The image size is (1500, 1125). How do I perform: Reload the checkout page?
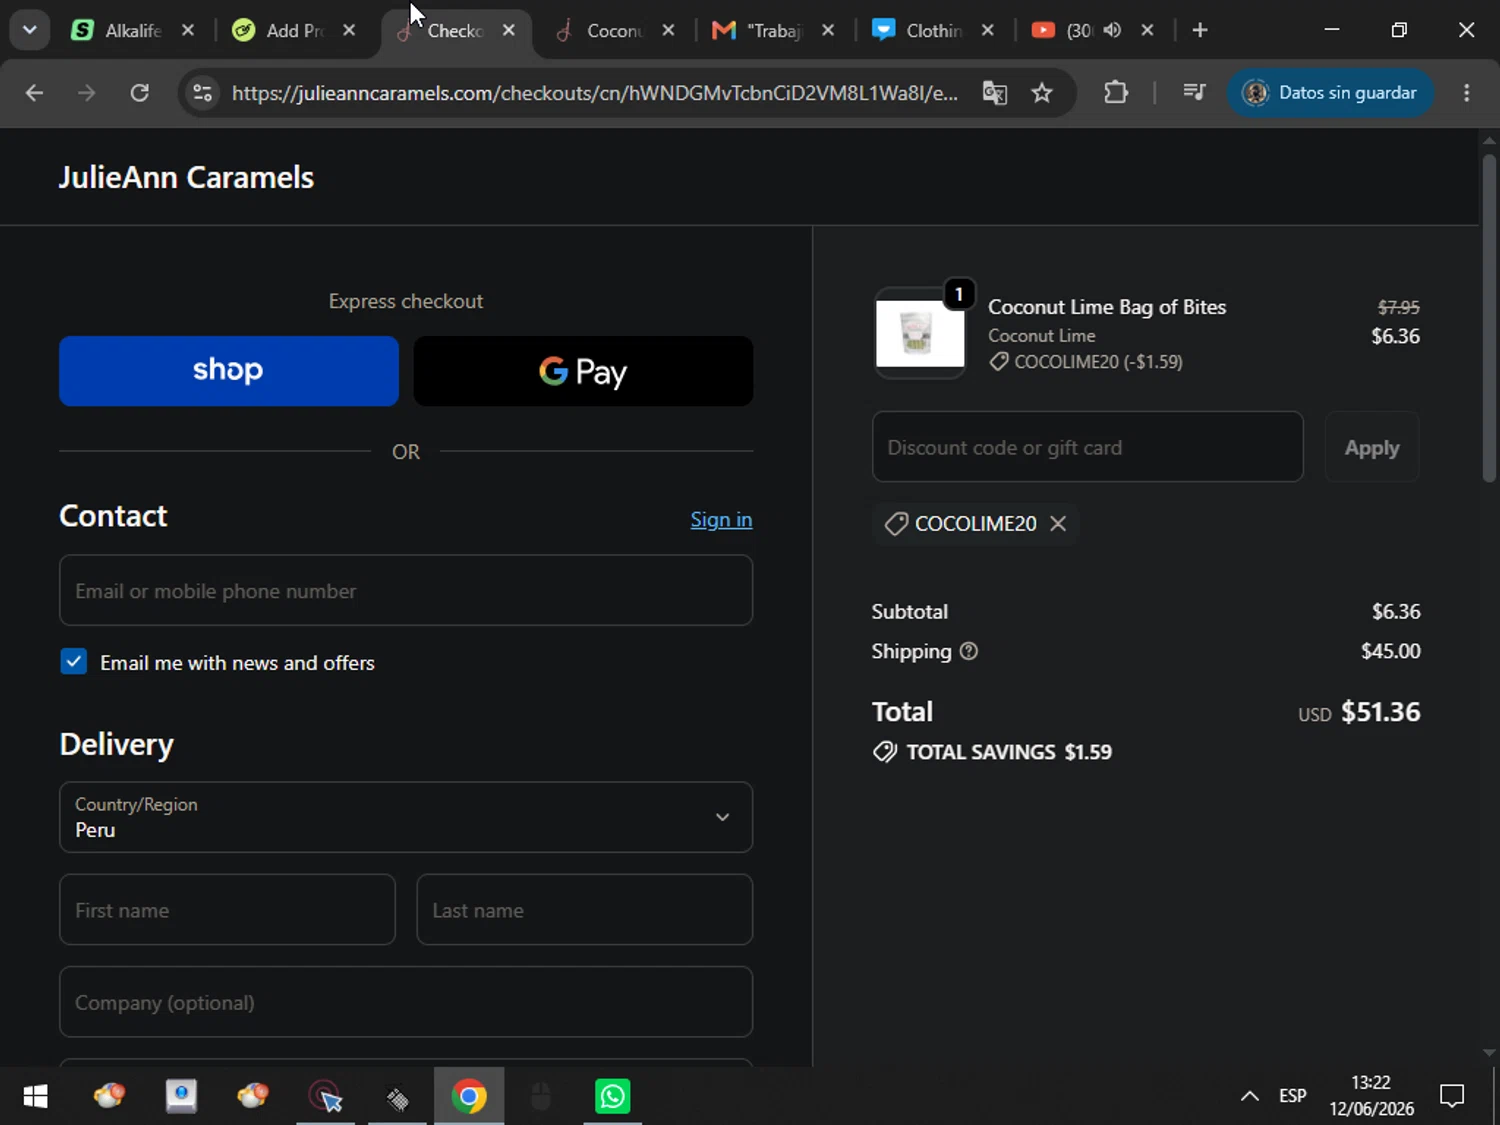(x=140, y=93)
